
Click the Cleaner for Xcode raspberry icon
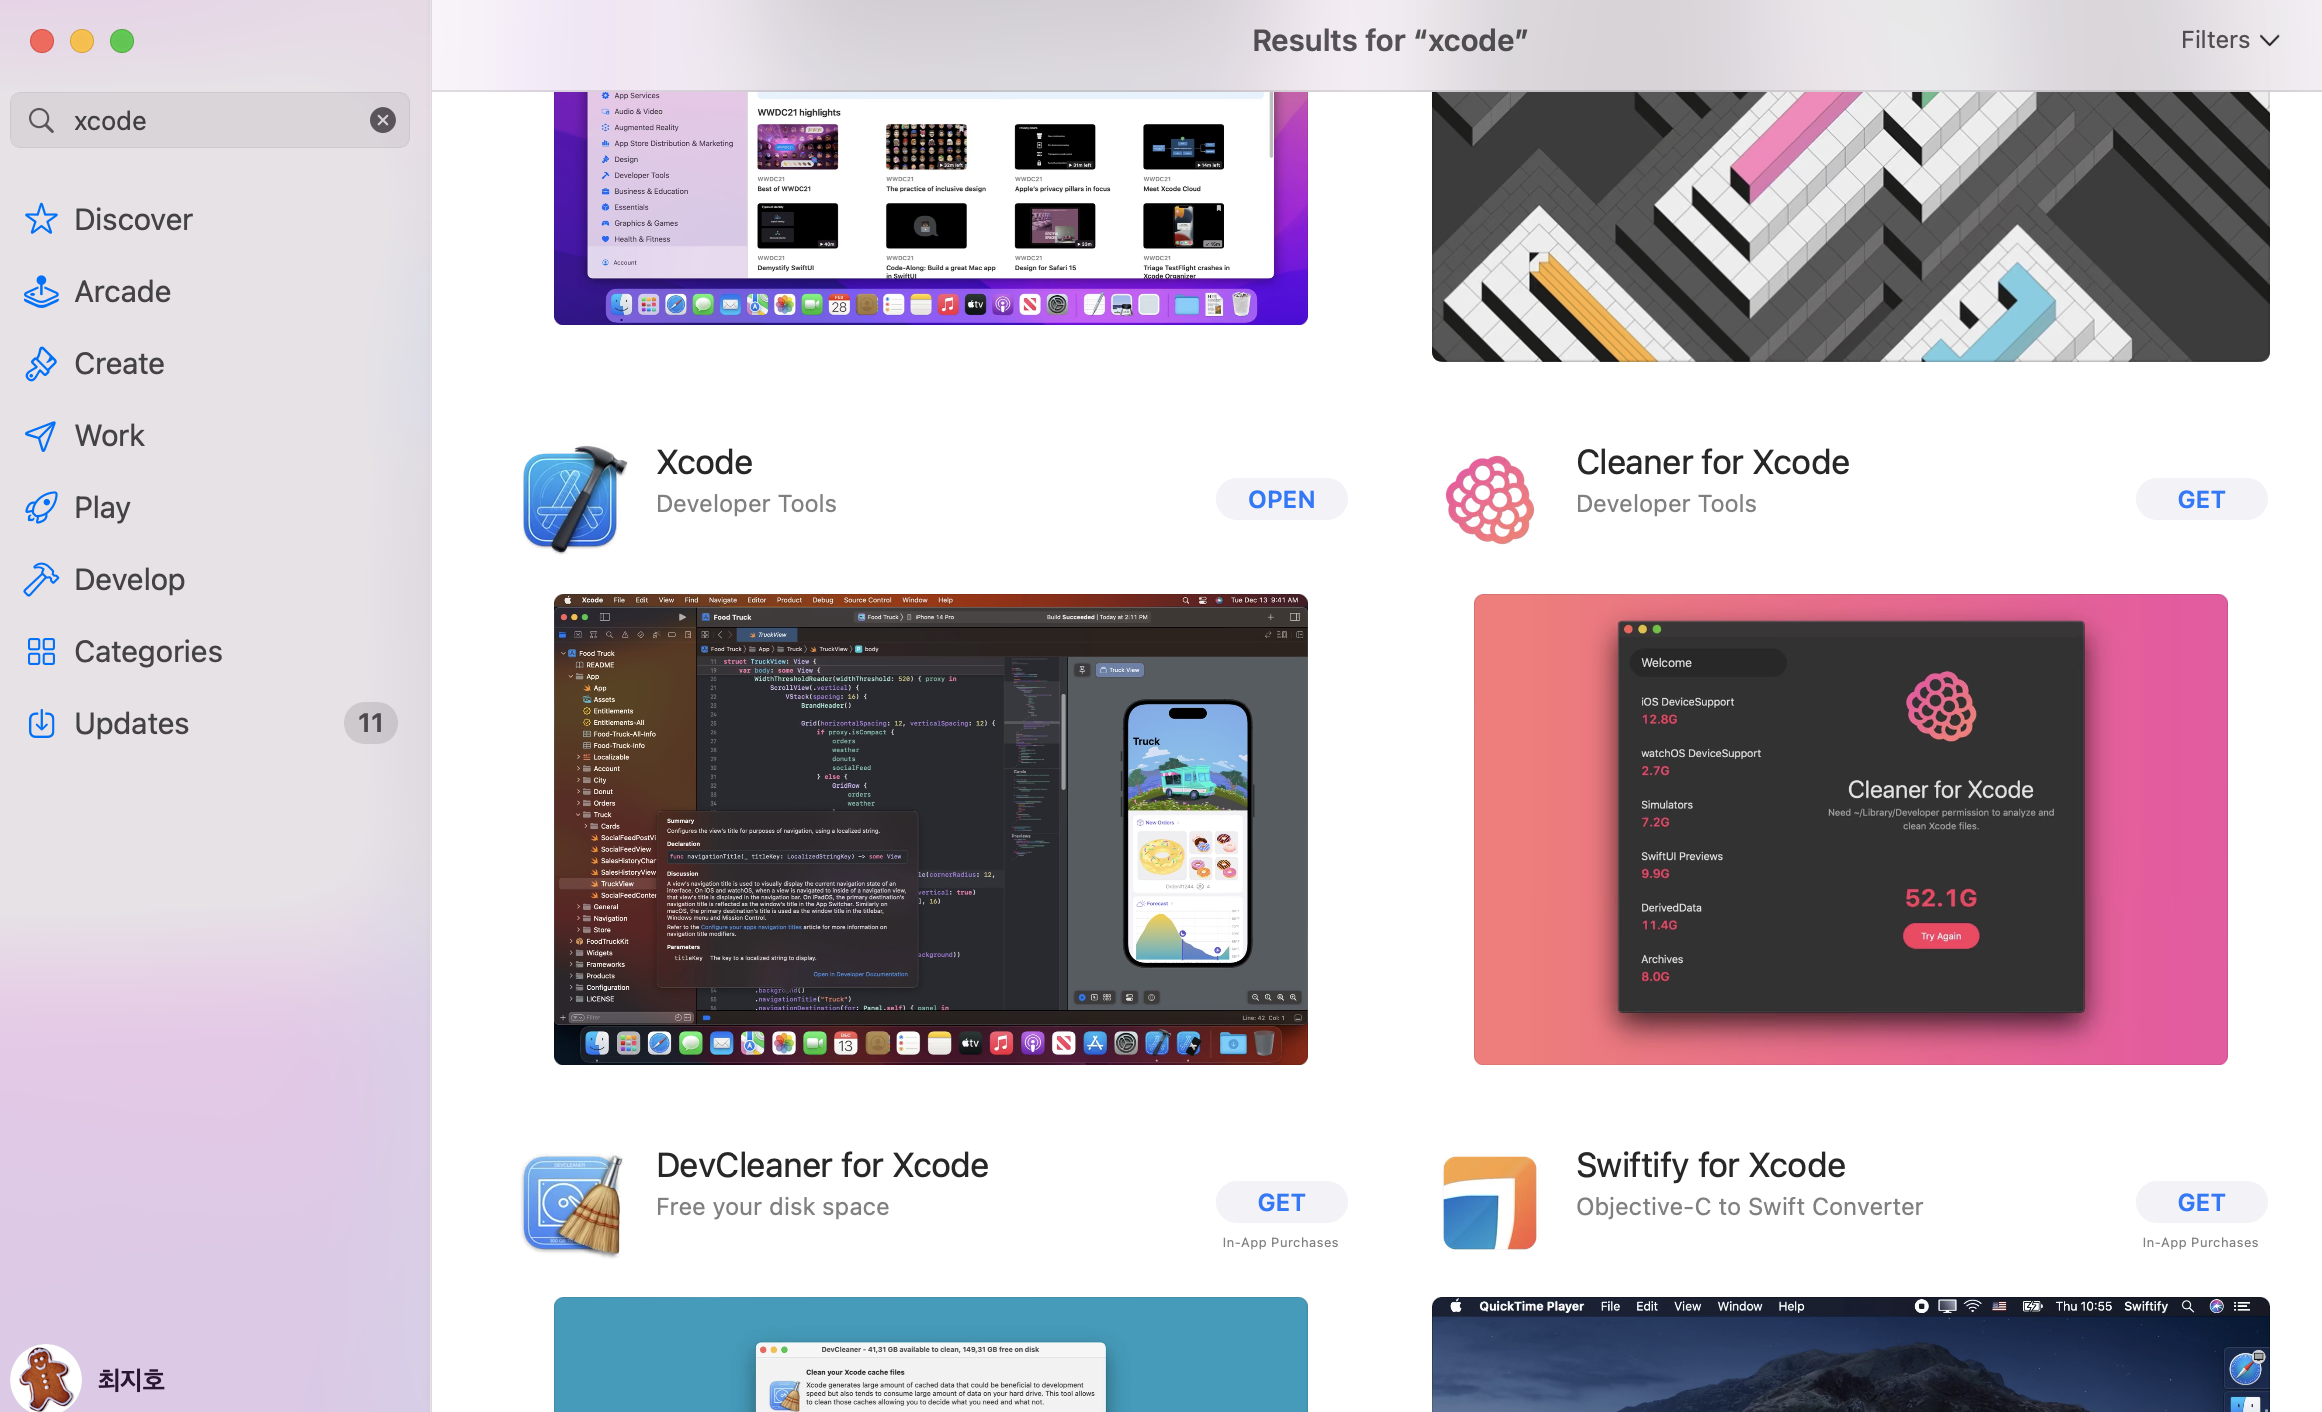coord(1489,499)
